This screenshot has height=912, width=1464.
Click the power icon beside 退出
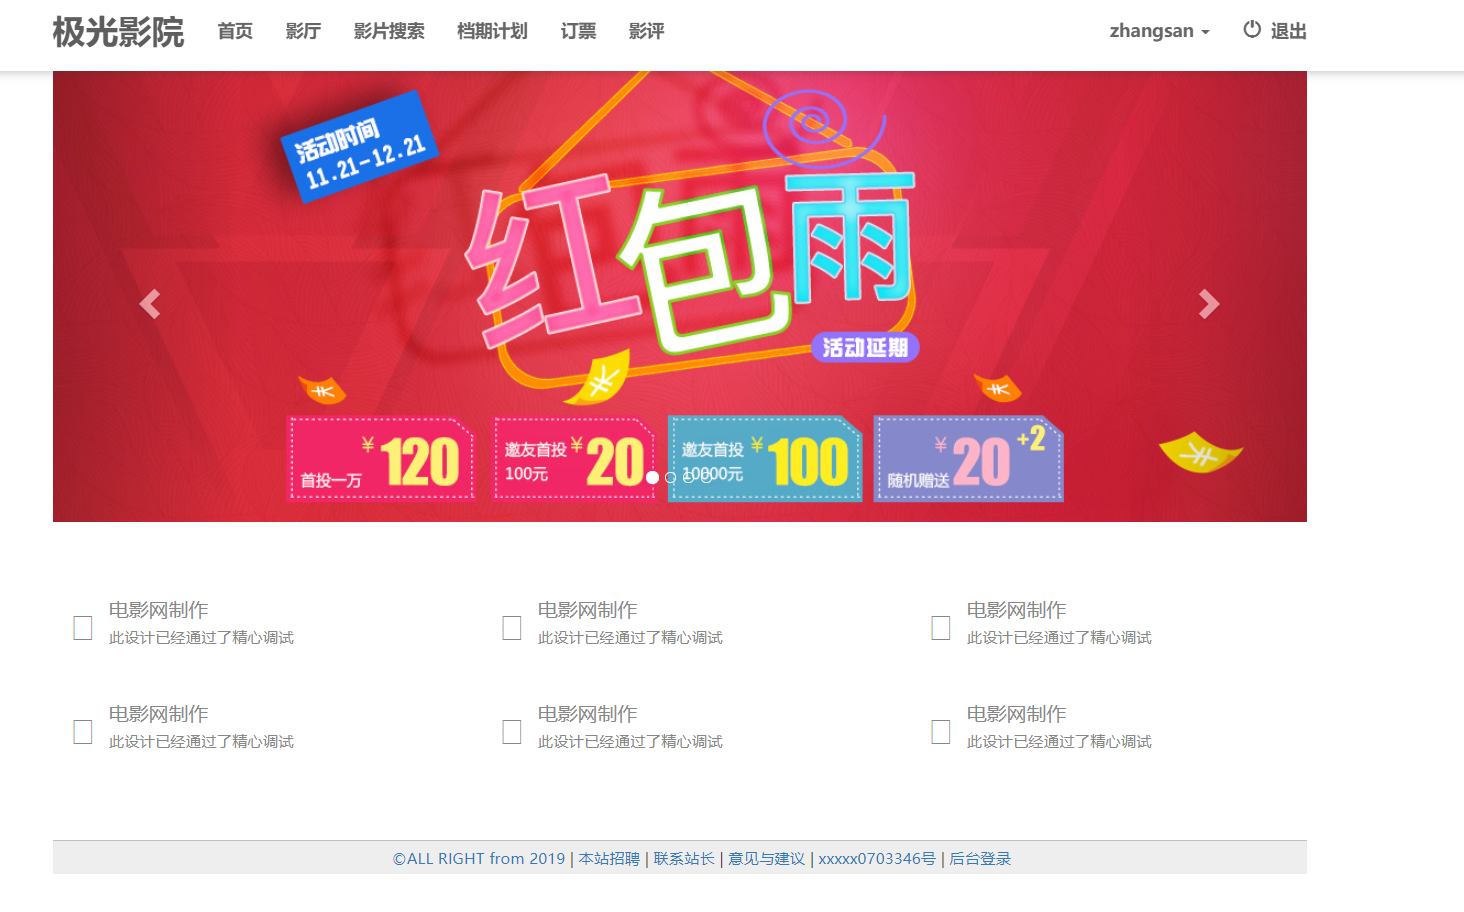(x=1252, y=30)
